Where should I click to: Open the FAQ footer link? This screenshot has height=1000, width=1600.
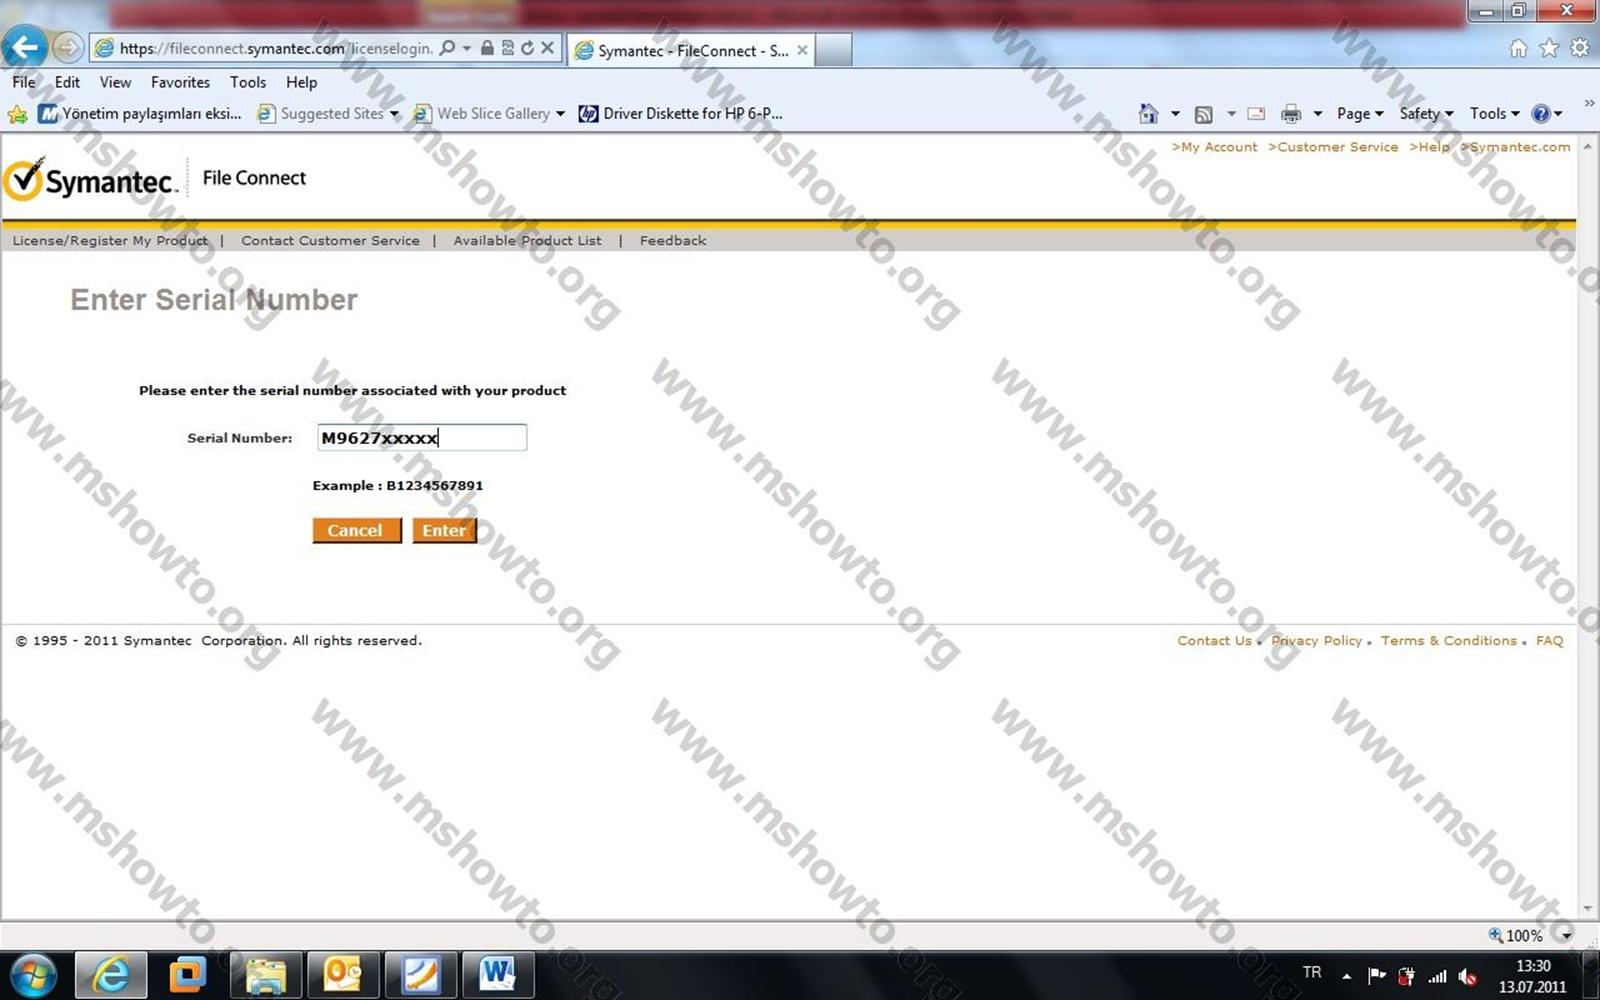pos(1549,641)
